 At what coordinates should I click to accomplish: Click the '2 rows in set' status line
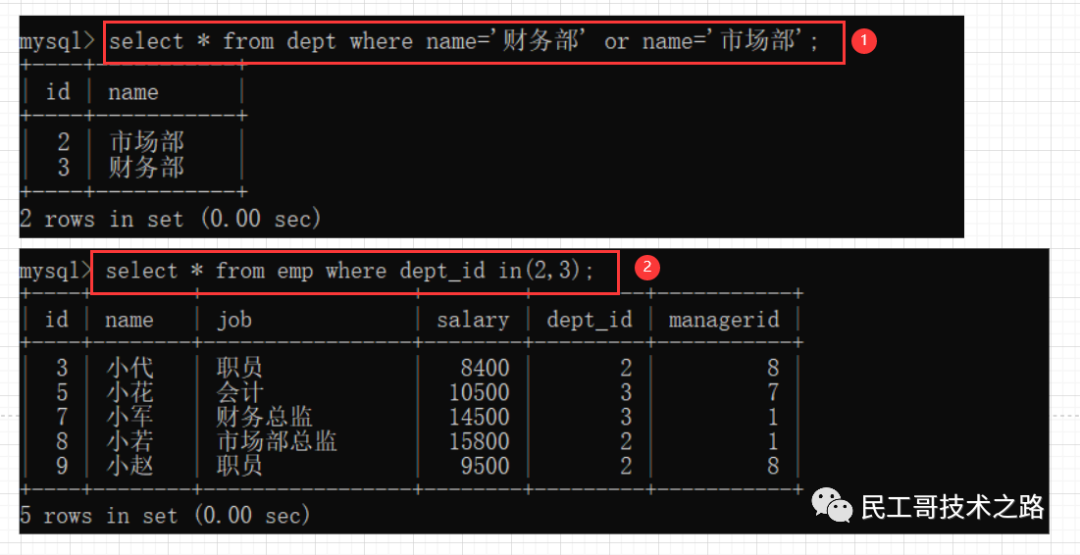170,219
